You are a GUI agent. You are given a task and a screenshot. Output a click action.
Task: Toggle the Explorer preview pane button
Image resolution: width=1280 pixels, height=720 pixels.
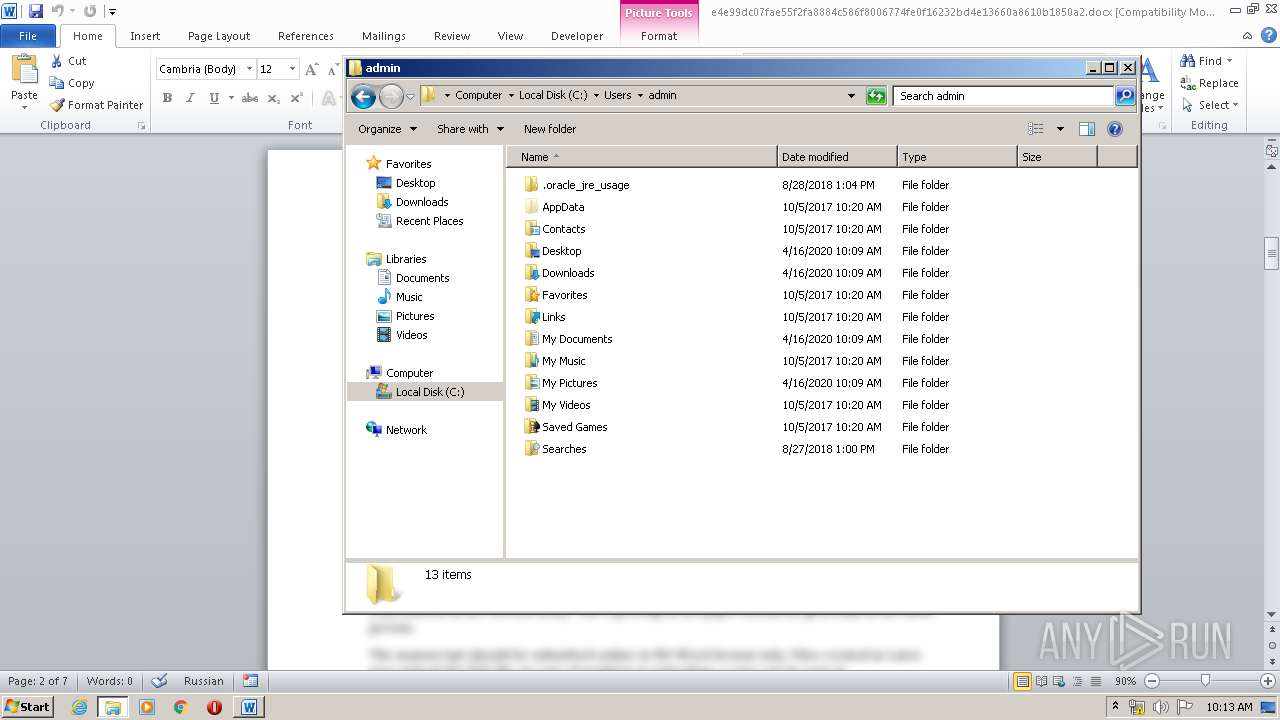pos(1087,129)
